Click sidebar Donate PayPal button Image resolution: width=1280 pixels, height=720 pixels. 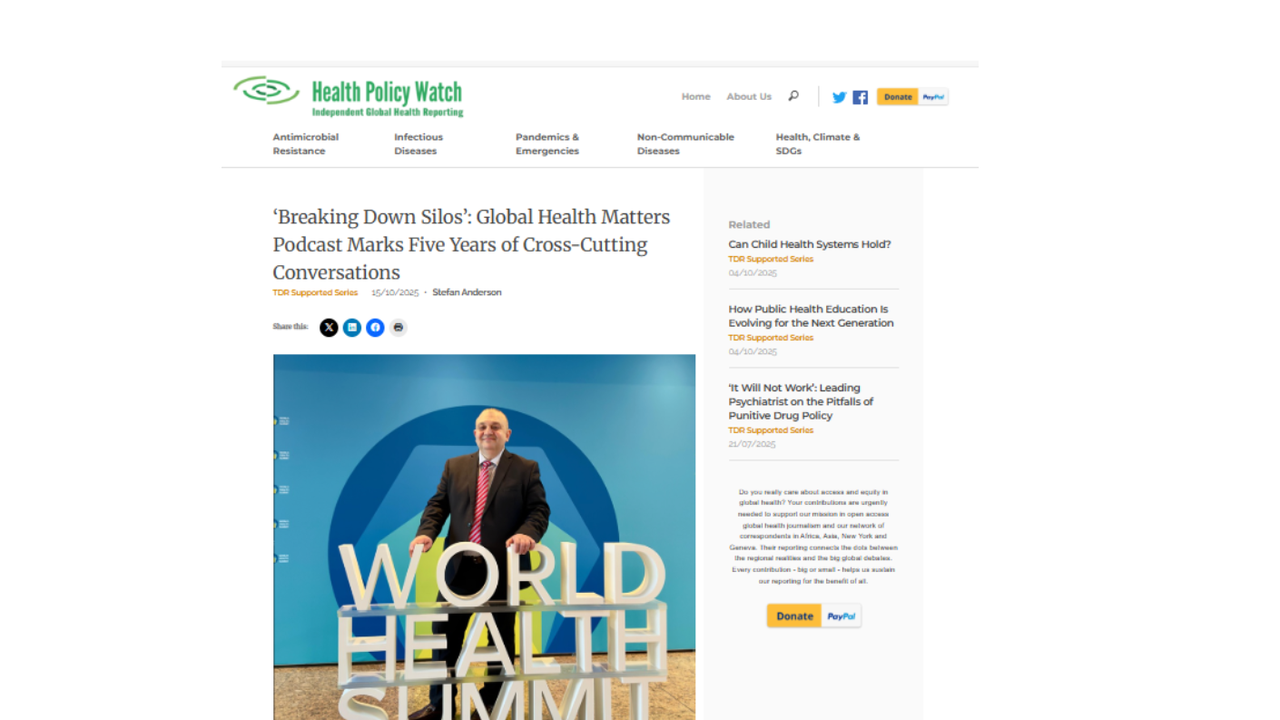click(814, 616)
